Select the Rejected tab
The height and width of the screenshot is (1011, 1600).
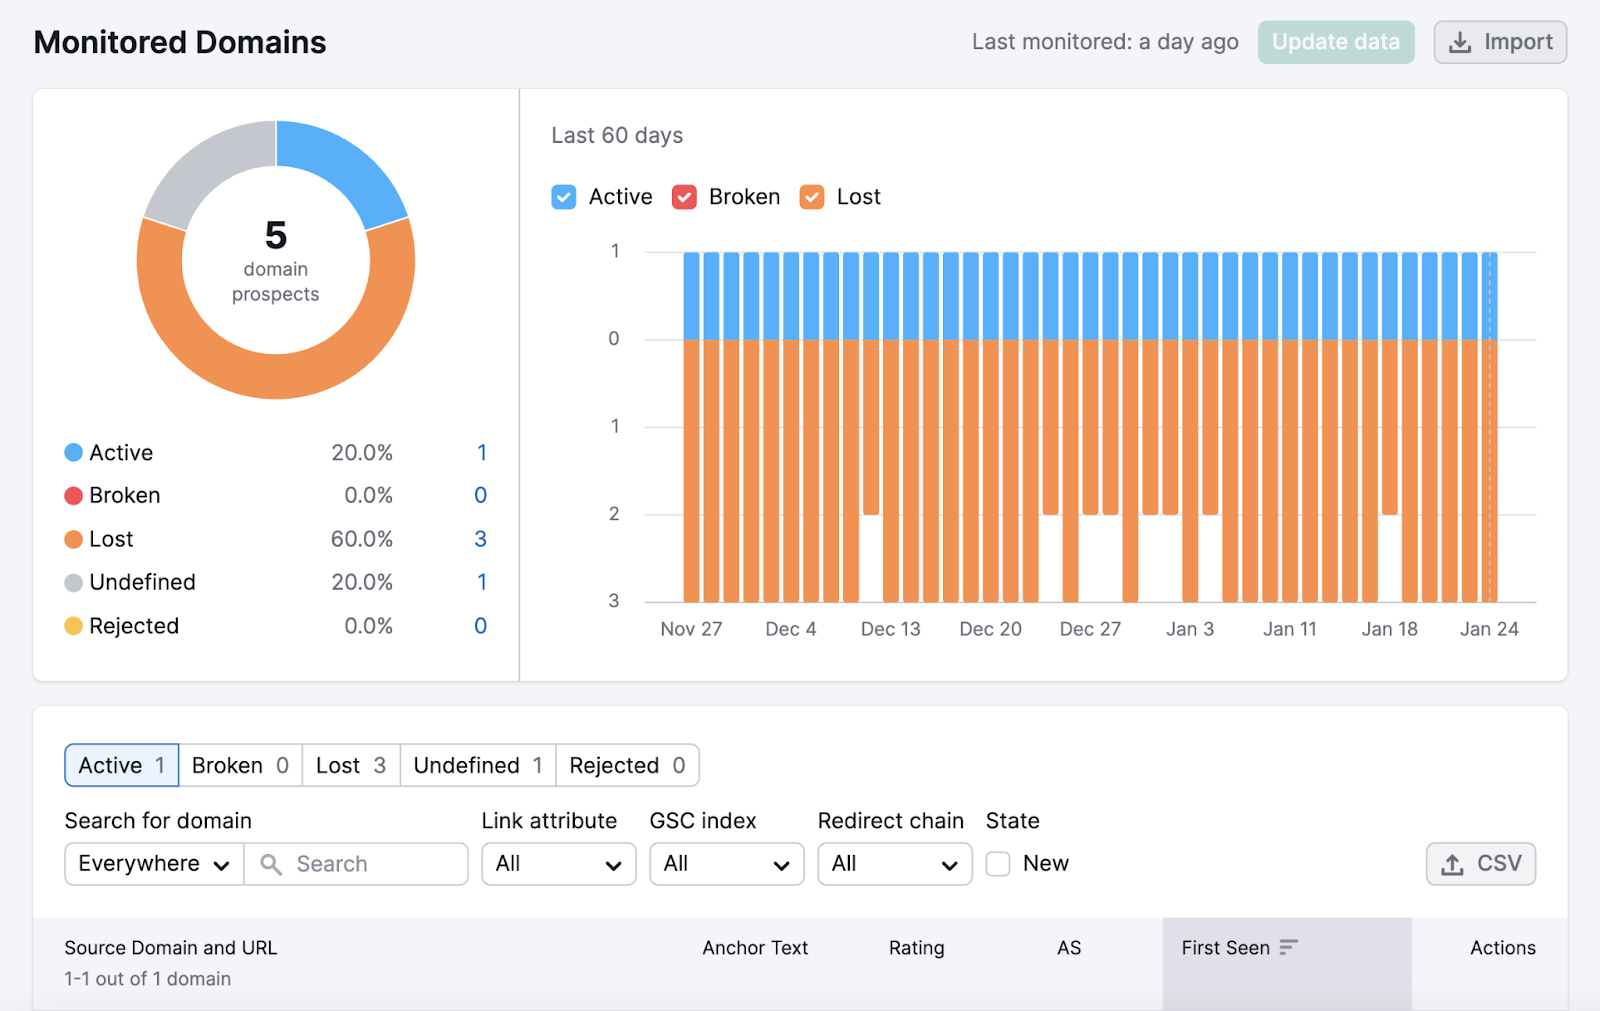tap(626, 765)
